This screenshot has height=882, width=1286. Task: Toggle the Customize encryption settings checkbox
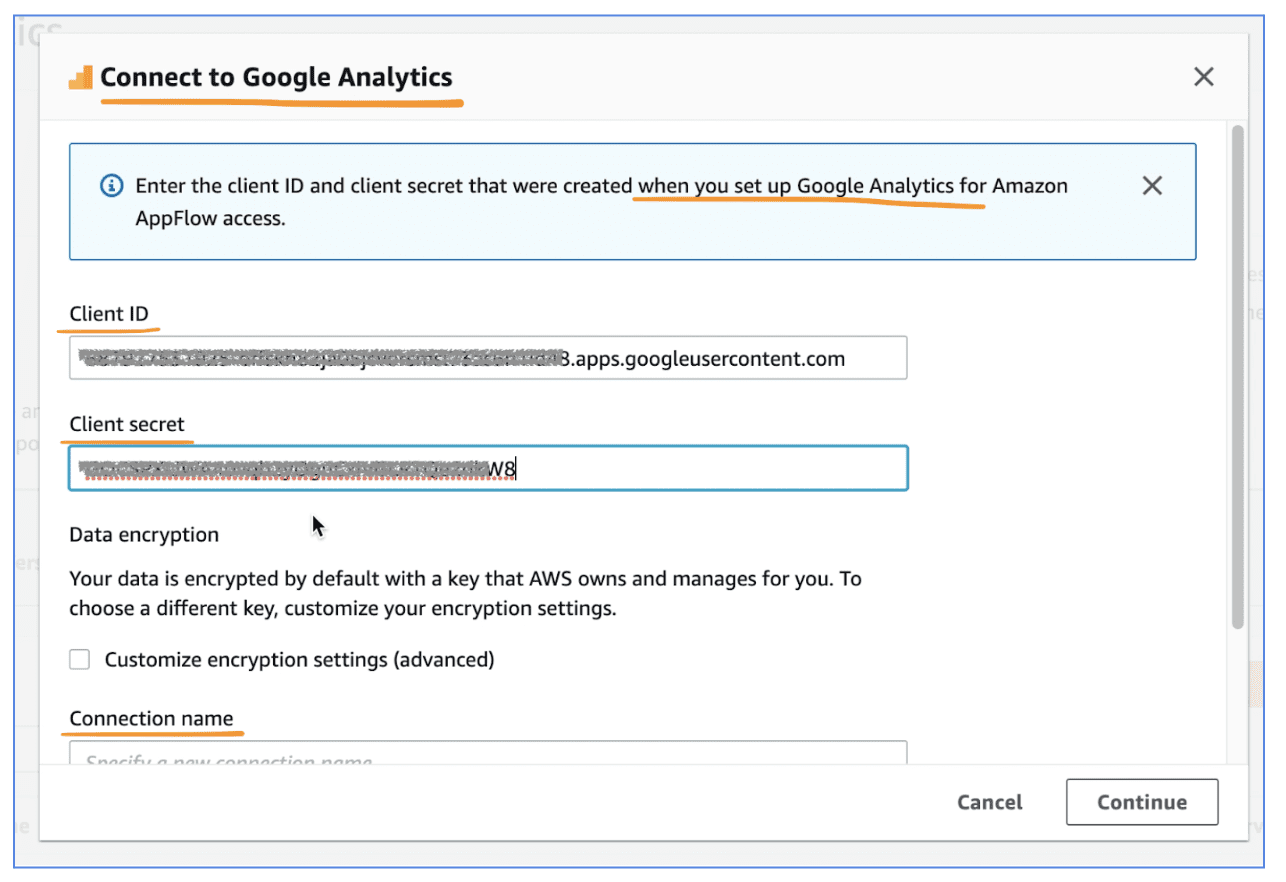(79, 659)
